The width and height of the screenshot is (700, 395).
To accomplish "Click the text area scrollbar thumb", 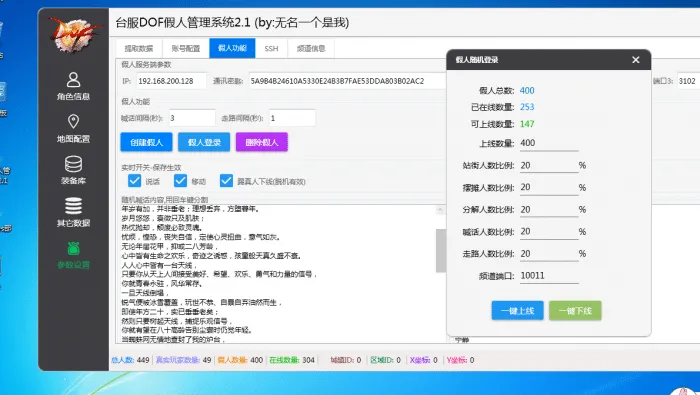I will pyautogui.click(x=441, y=250).
